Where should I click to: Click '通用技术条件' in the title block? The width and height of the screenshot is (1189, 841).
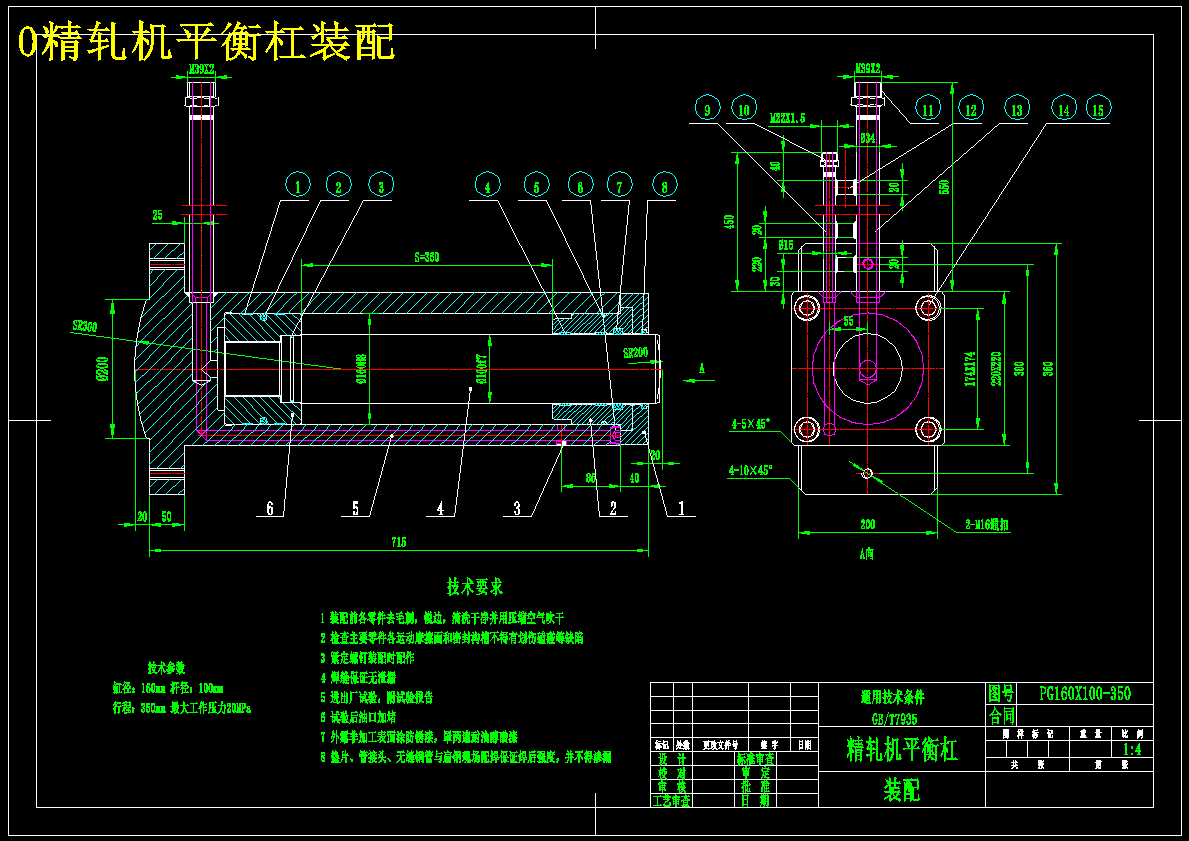(x=893, y=697)
